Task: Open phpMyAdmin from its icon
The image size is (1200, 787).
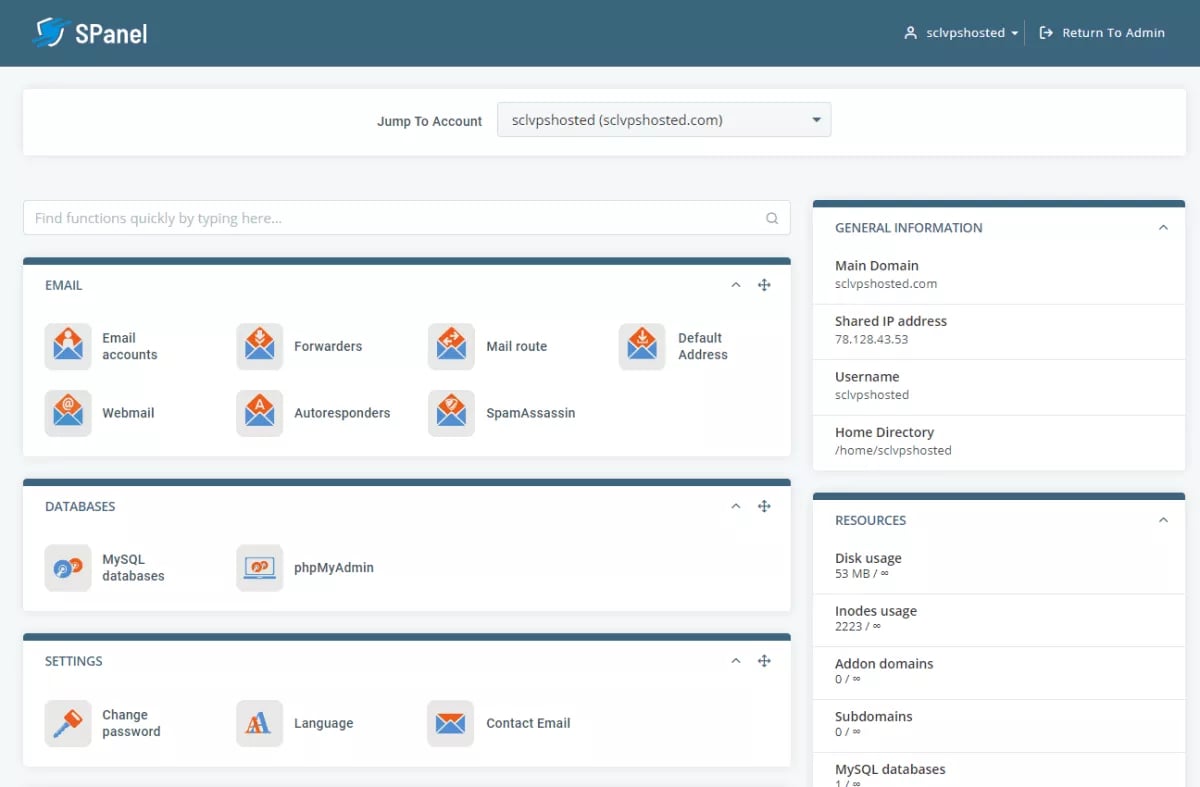Action: click(259, 567)
